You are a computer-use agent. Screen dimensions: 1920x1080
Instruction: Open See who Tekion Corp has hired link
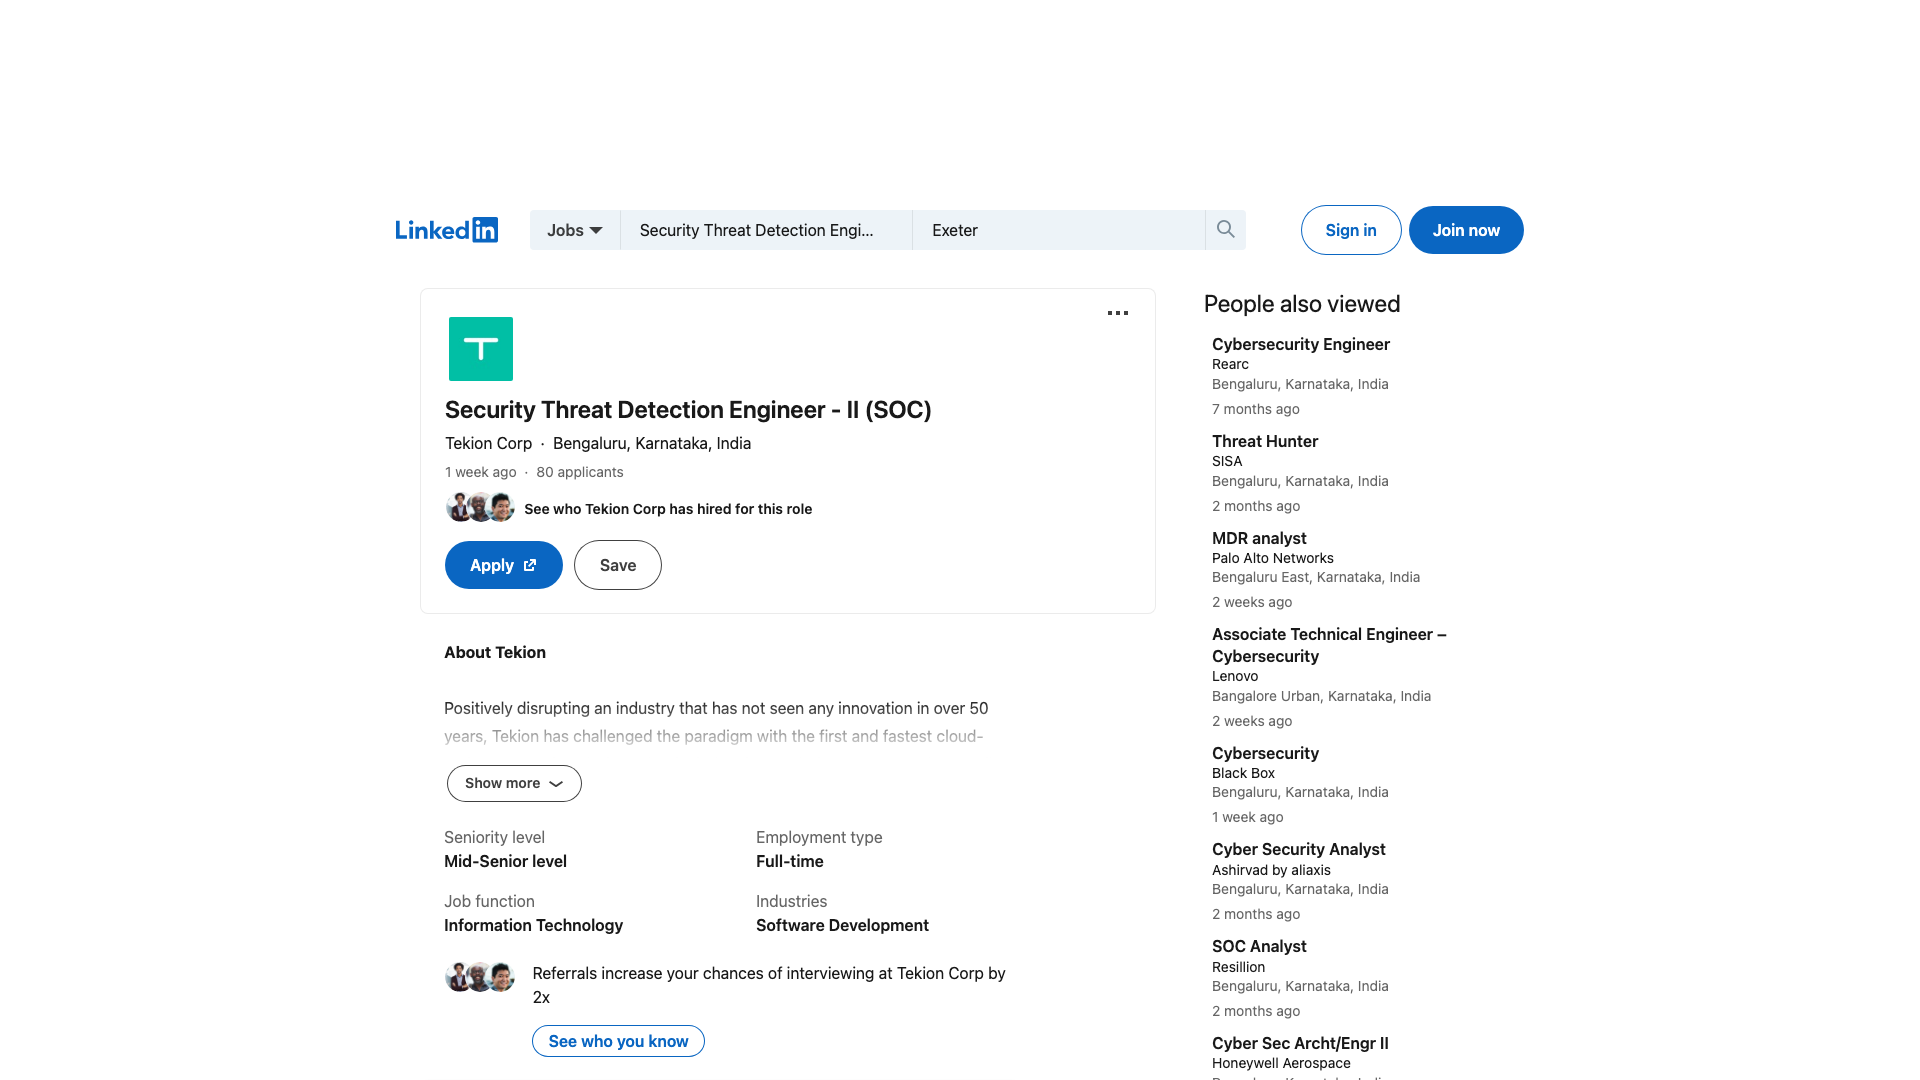coord(668,509)
